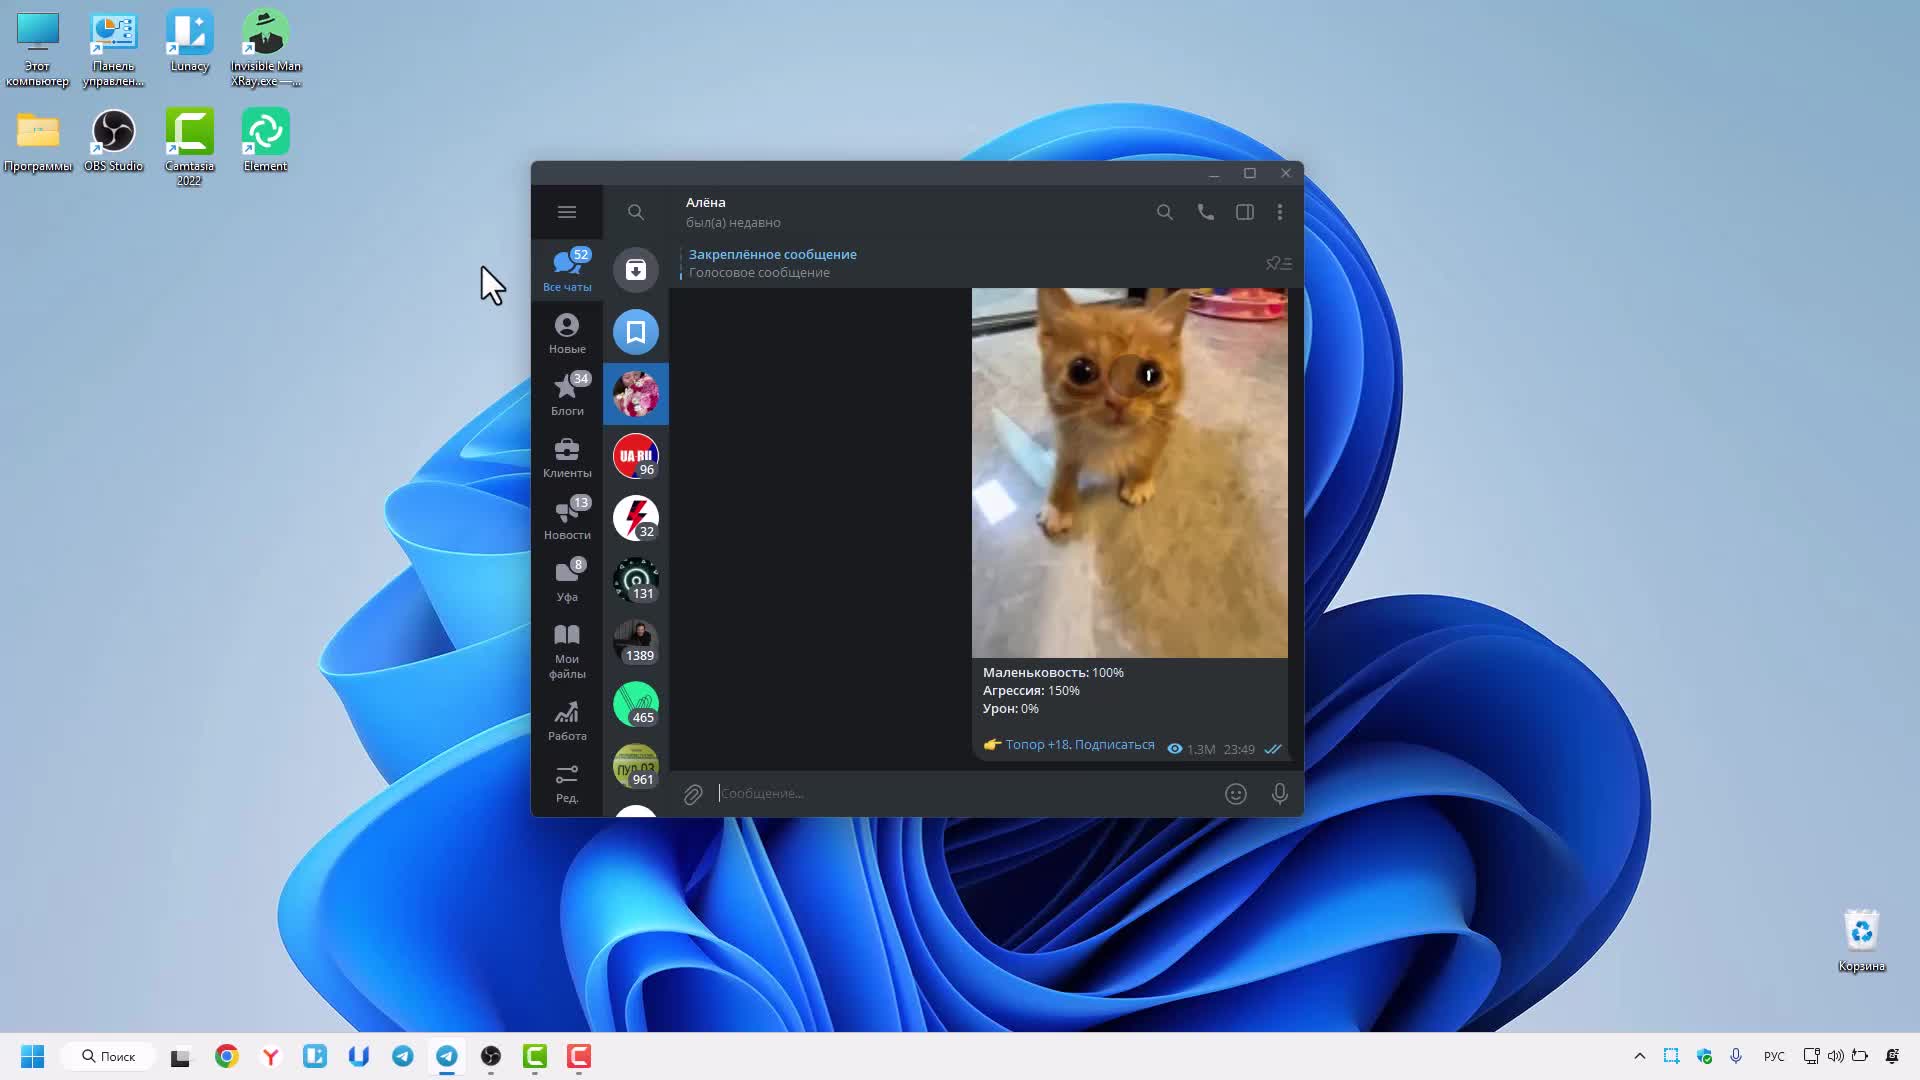This screenshot has width=1920, height=1080.
Task: Unpin the pinned voice message
Action: click(1277, 263)
